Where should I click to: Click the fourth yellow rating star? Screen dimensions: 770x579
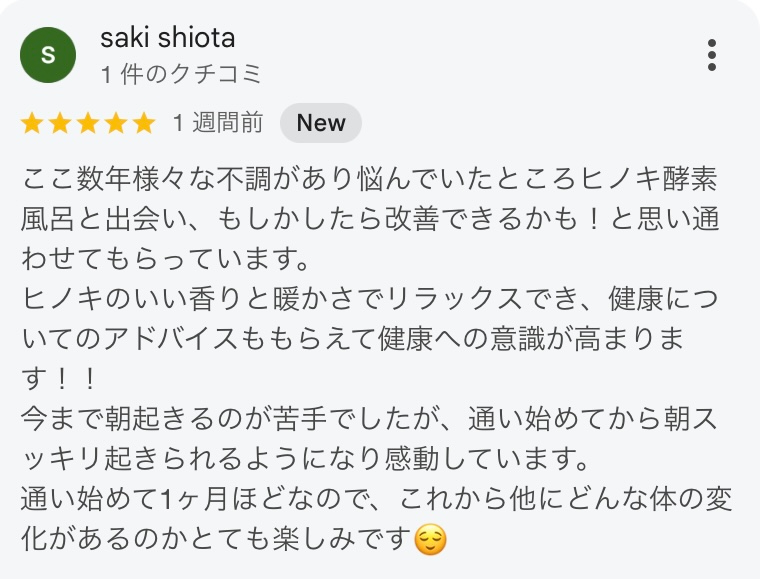(116, 123)
